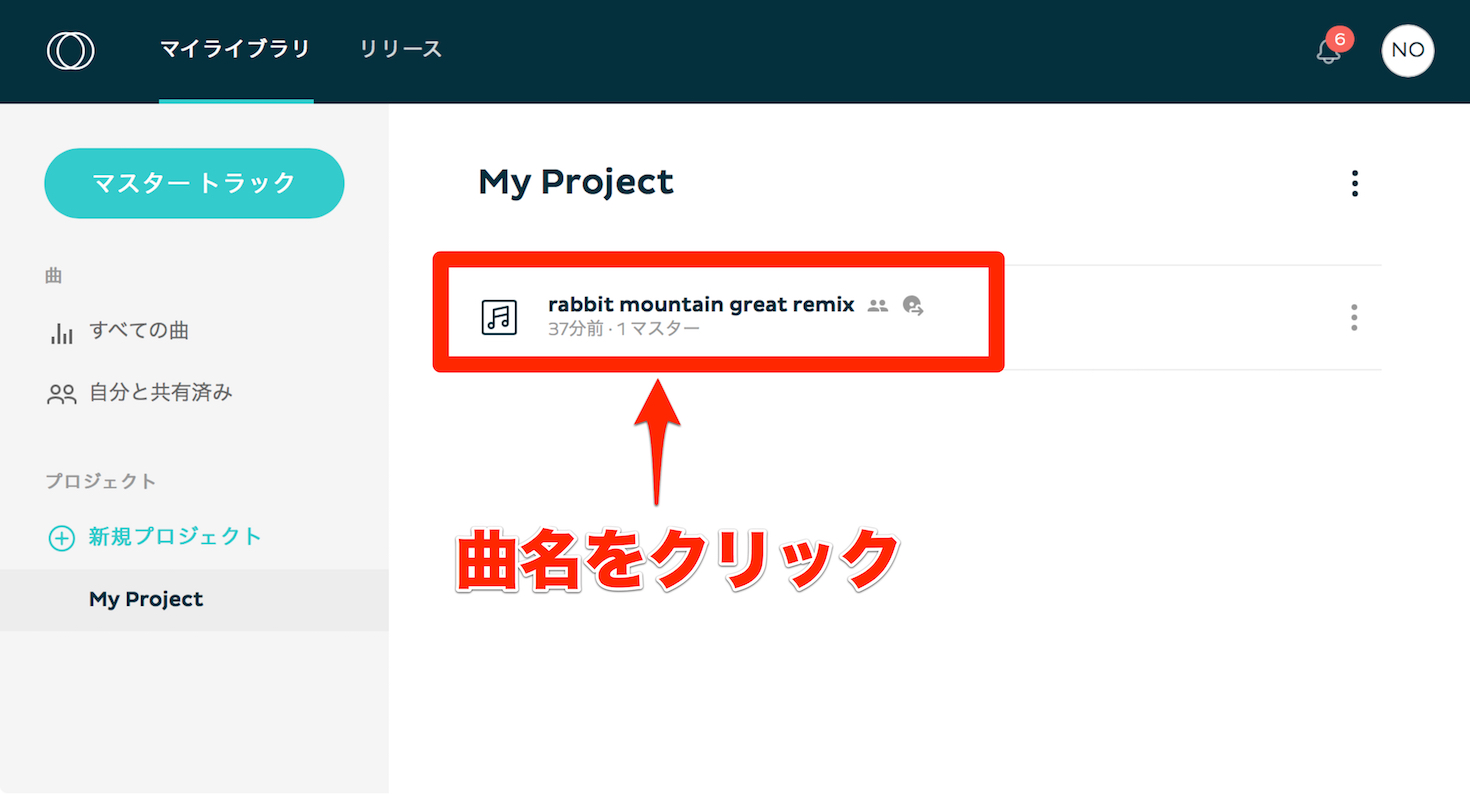Switch to the マイライブラリ tab

(235, 49)
